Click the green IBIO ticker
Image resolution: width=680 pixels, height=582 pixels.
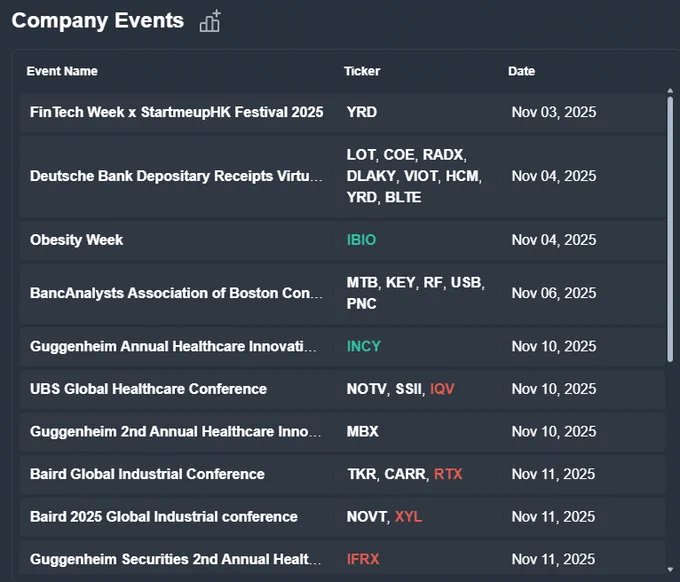pos(361,240)
